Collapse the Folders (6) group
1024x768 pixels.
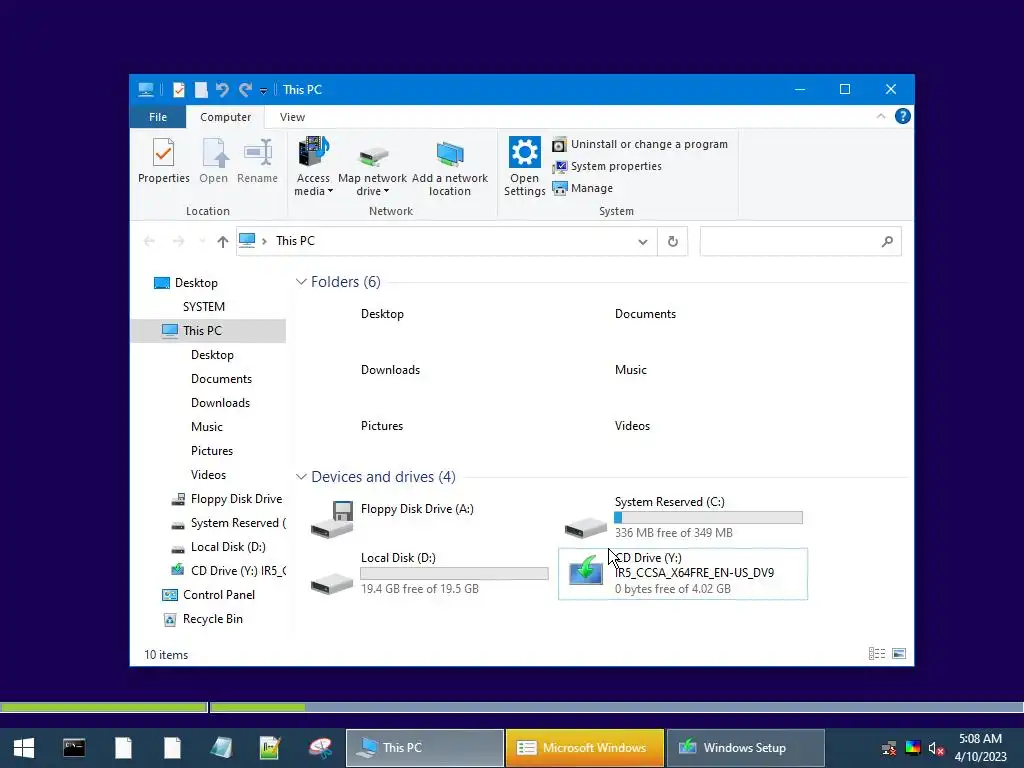[x=301, y=282]
